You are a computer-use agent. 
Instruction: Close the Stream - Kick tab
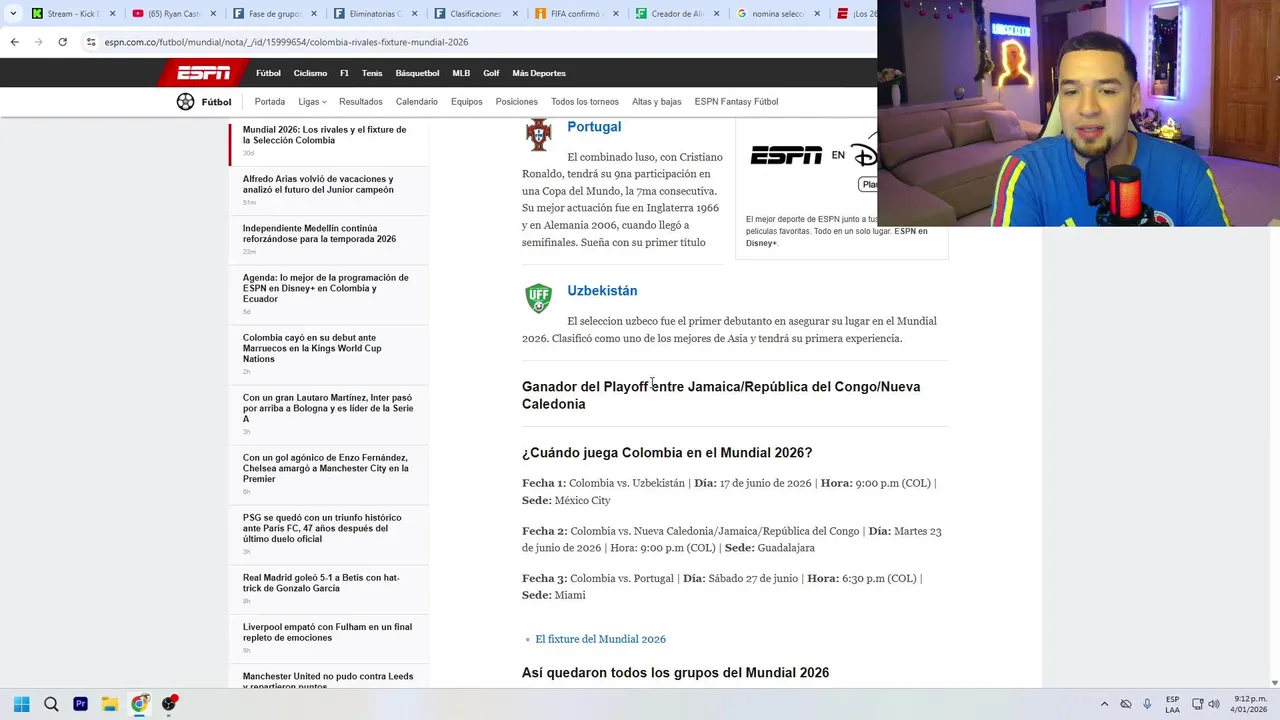113,14
